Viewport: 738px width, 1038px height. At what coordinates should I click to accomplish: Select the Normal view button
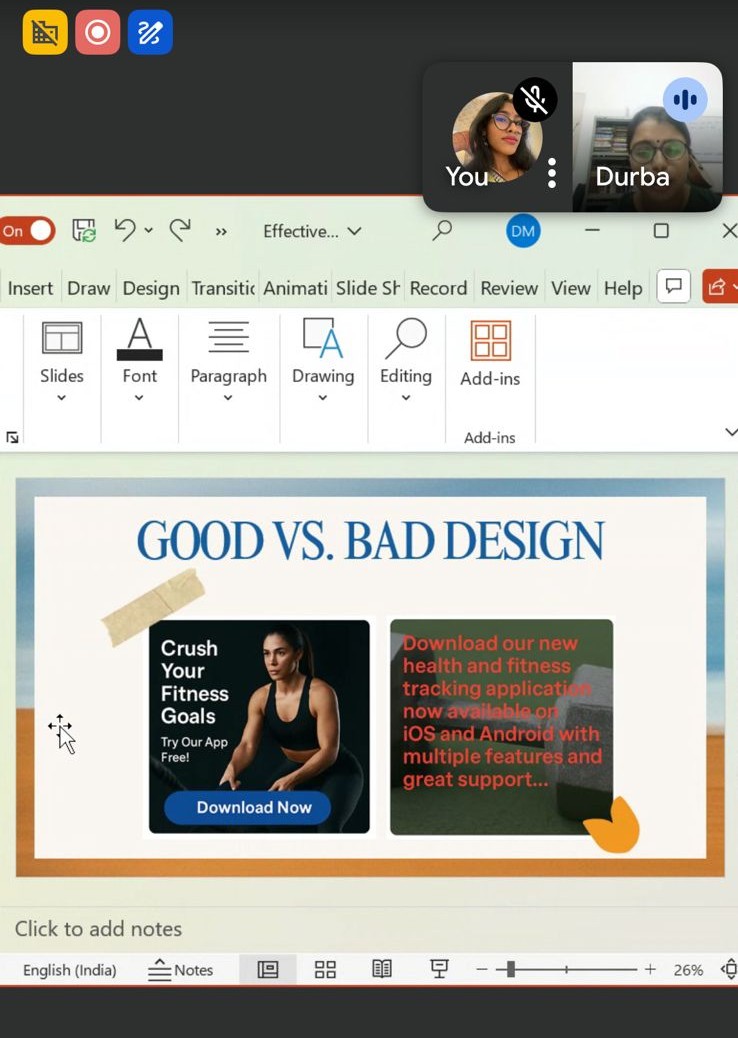267,969
